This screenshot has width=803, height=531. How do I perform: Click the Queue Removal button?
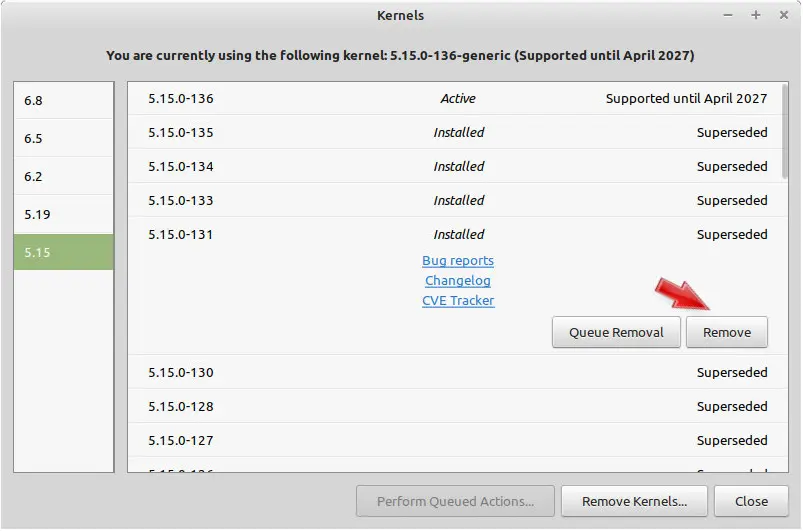point(616,332)
